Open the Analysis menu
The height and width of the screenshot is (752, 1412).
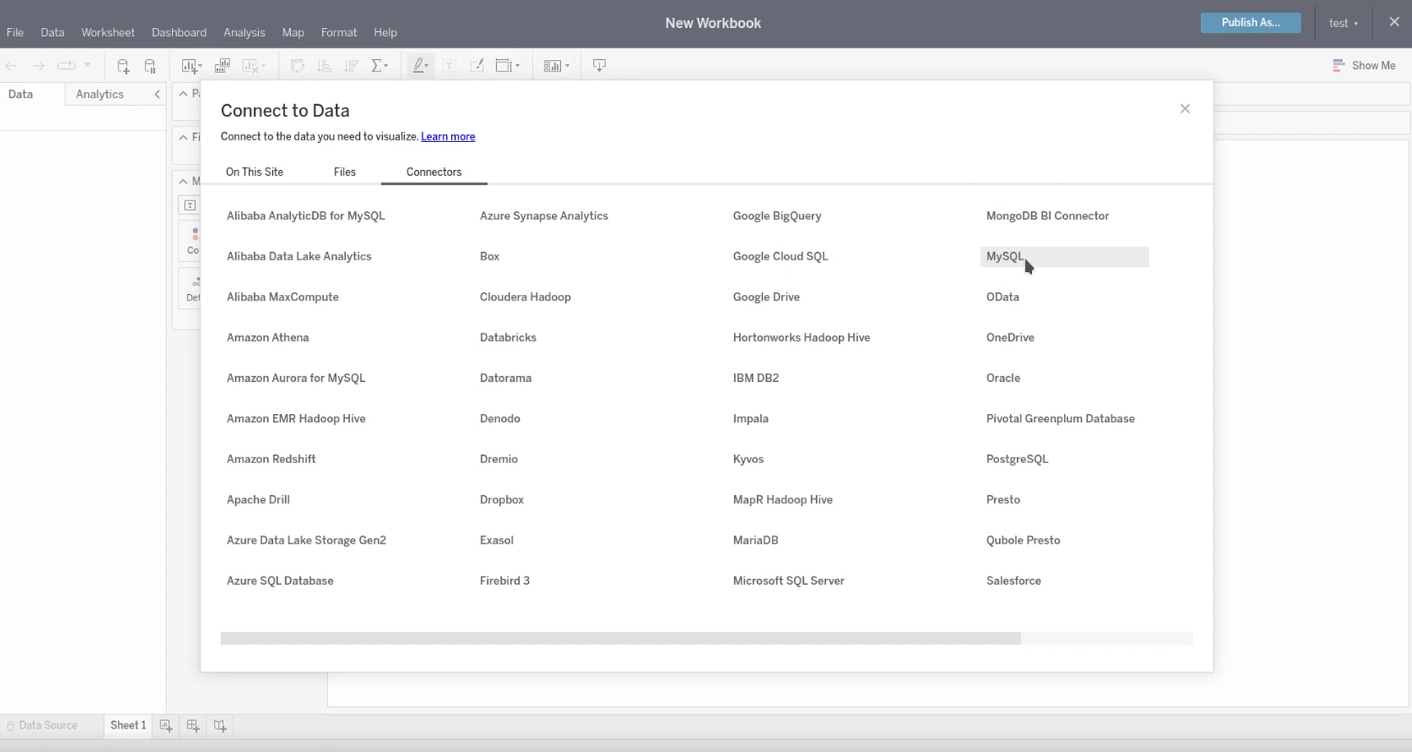(x=244, y=33)
